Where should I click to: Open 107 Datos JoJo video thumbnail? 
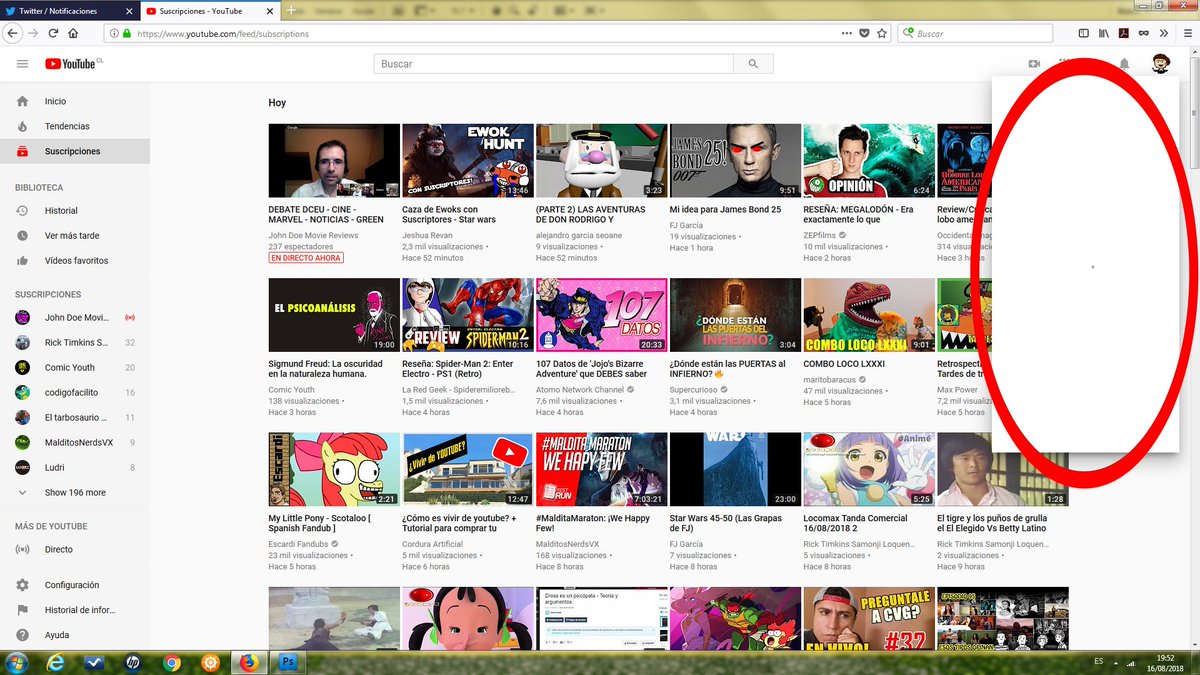click(x=601, y=315)
